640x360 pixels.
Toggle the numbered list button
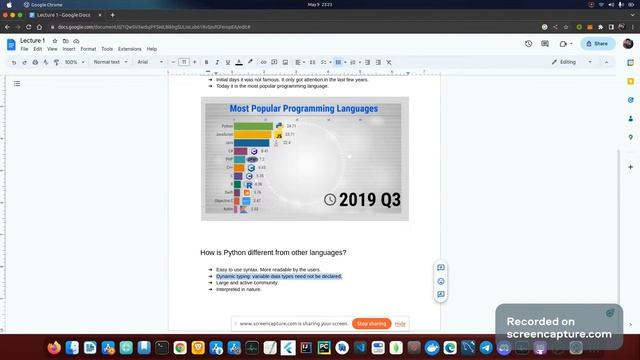click(353, 62)
